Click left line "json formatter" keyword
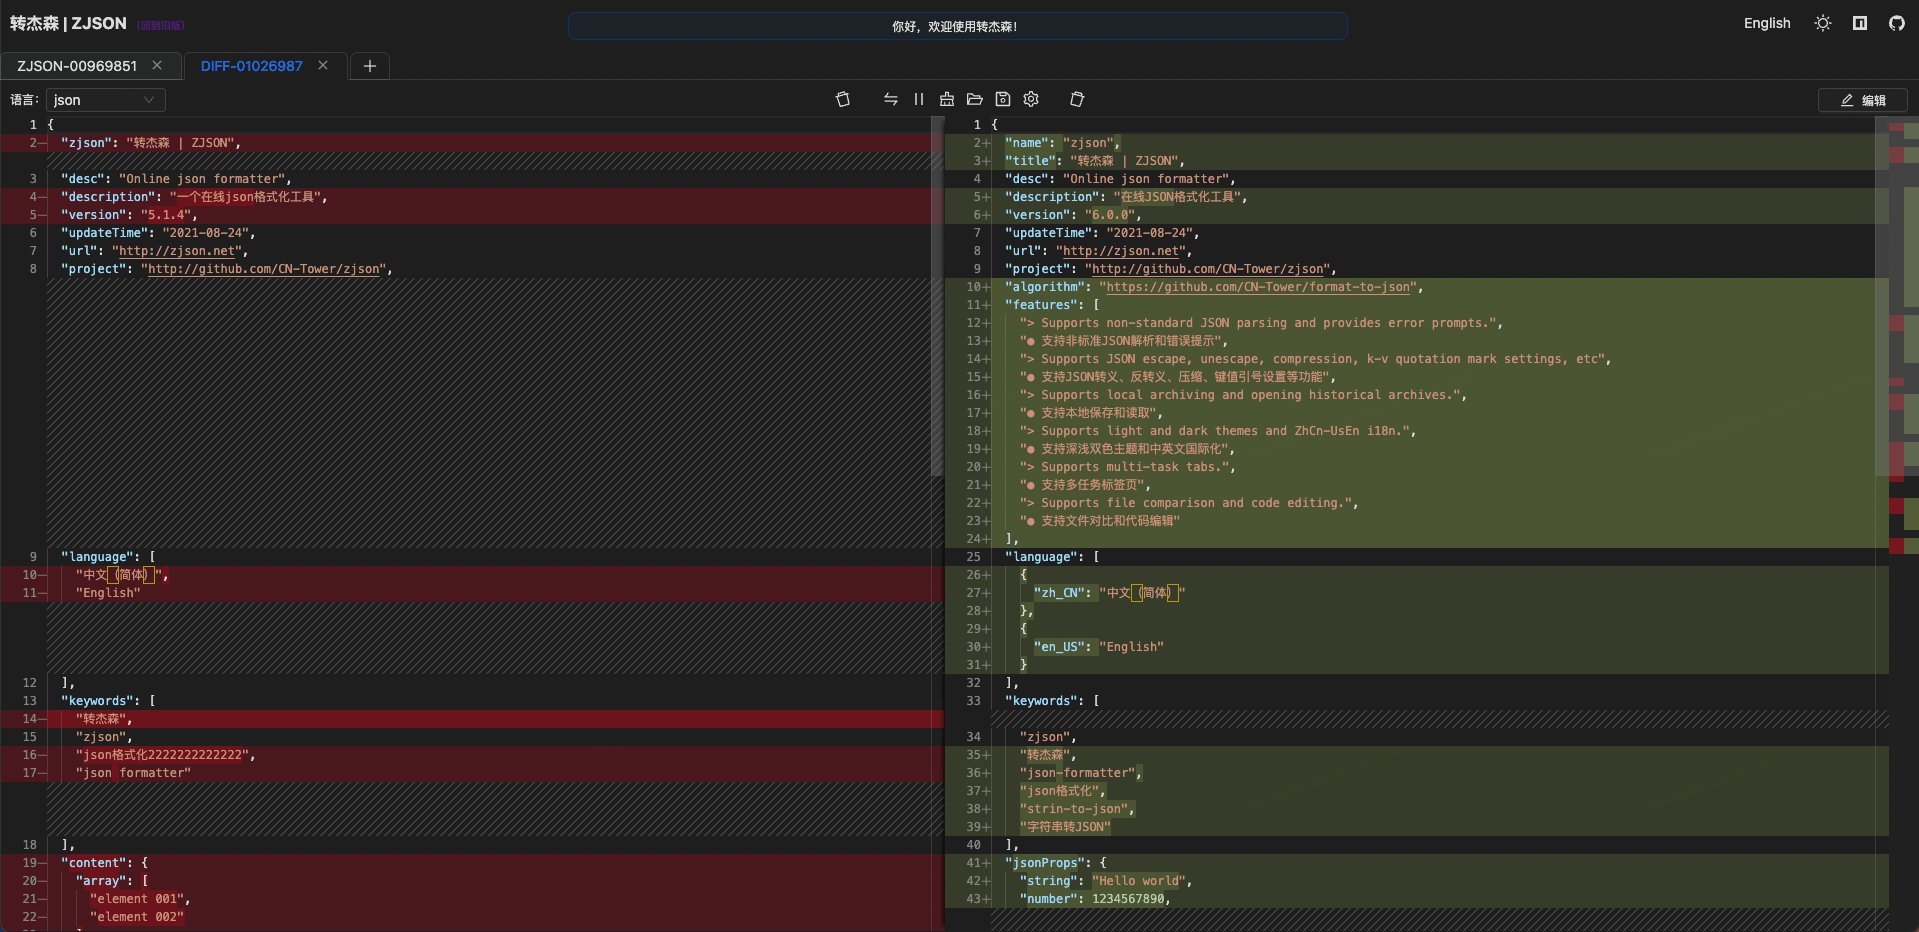The width and height of the screenshot is (1919, 932). (133, 773)
